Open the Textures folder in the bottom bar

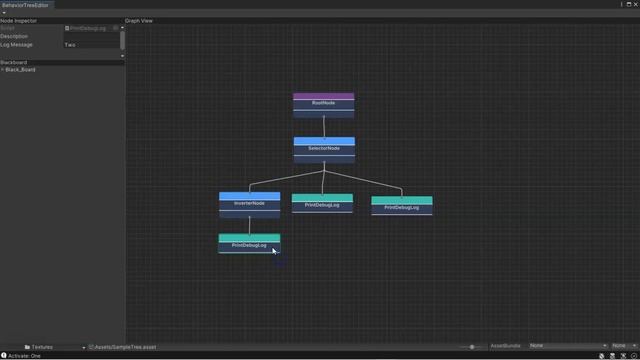pos(39,347)
